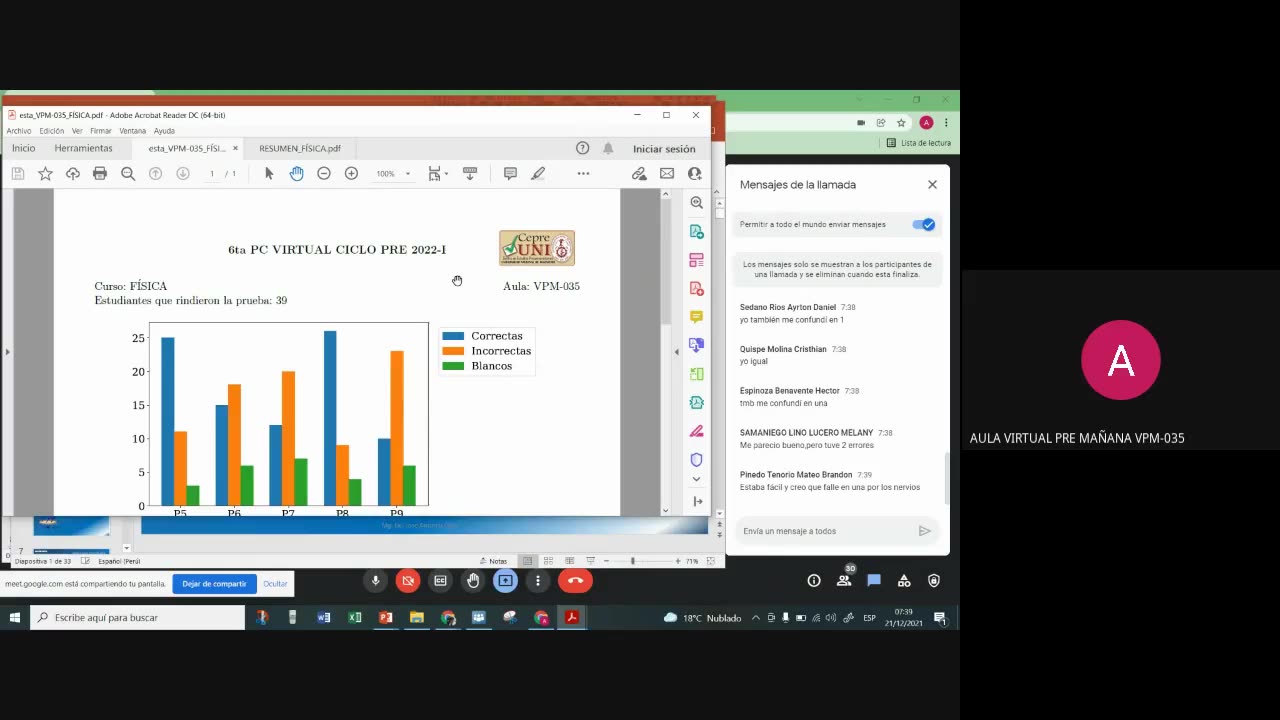Viewport: 1280px width, 720px height.
Task: Open the Edición menu
Action: [52, 131]
